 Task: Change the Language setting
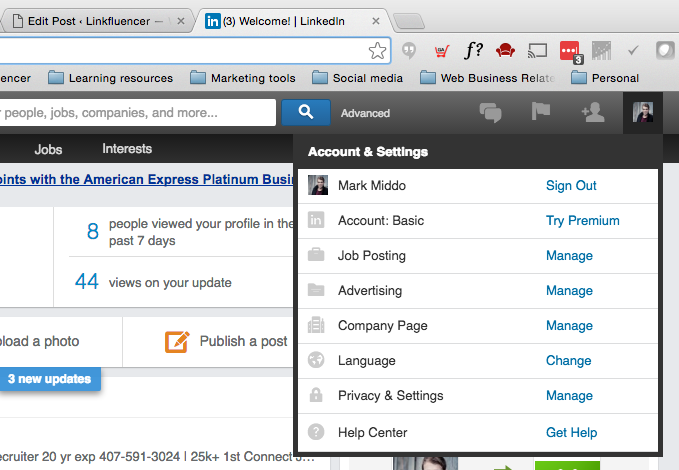tap(568, 360)
